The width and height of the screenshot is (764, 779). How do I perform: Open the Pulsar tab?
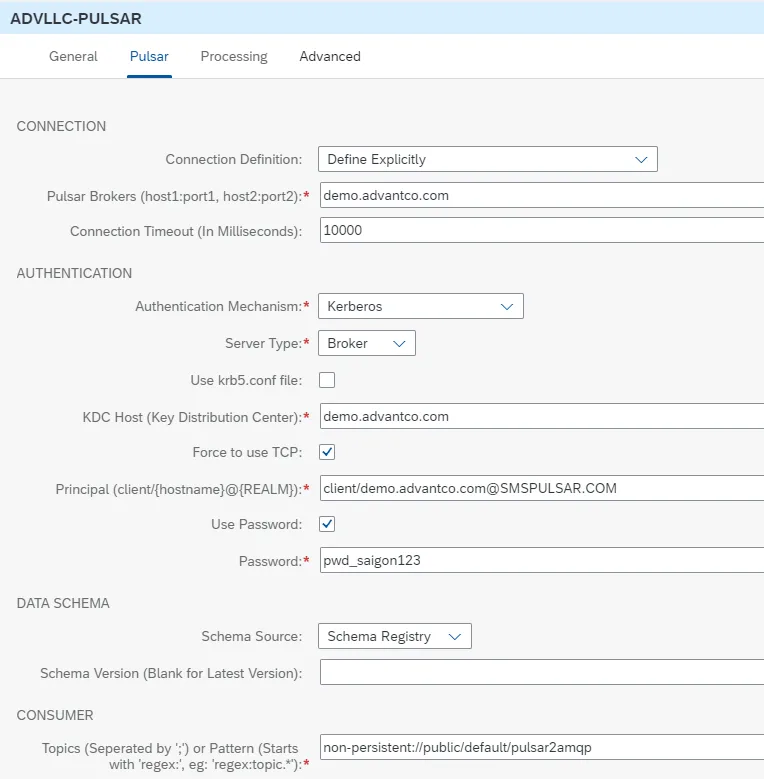[x=149, y=56]
